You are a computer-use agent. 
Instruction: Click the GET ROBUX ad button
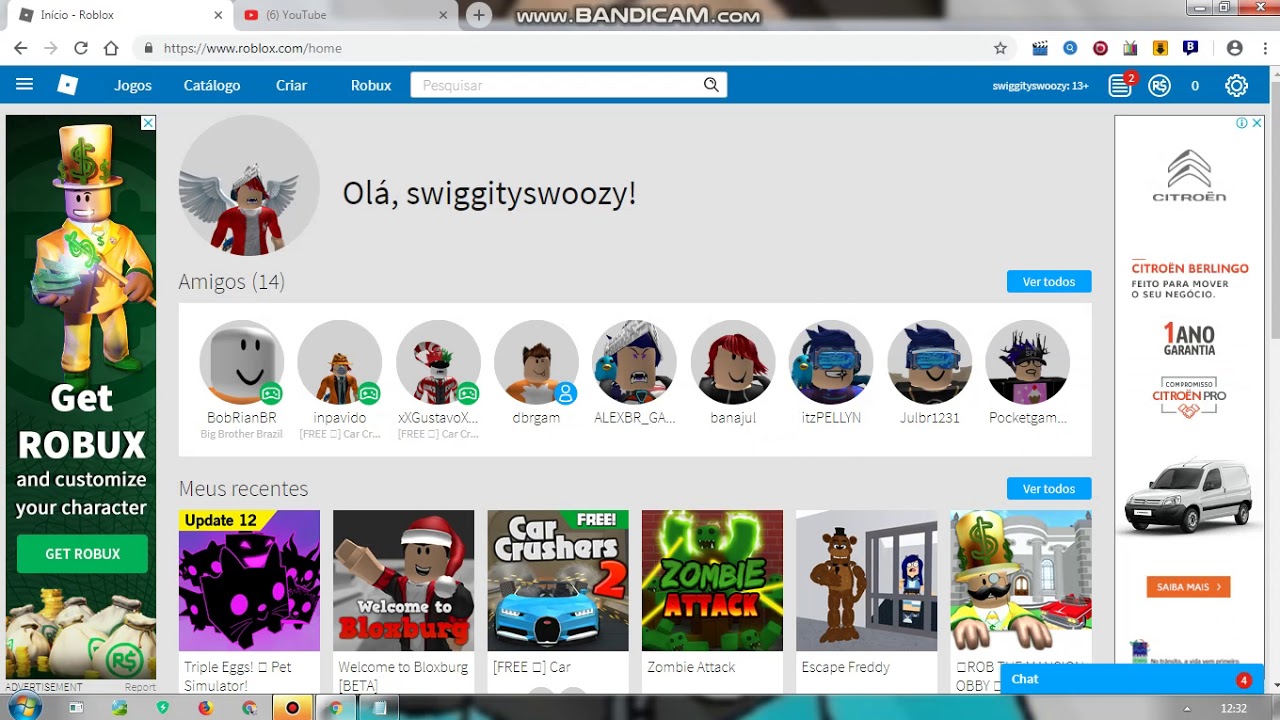(82, 554)
